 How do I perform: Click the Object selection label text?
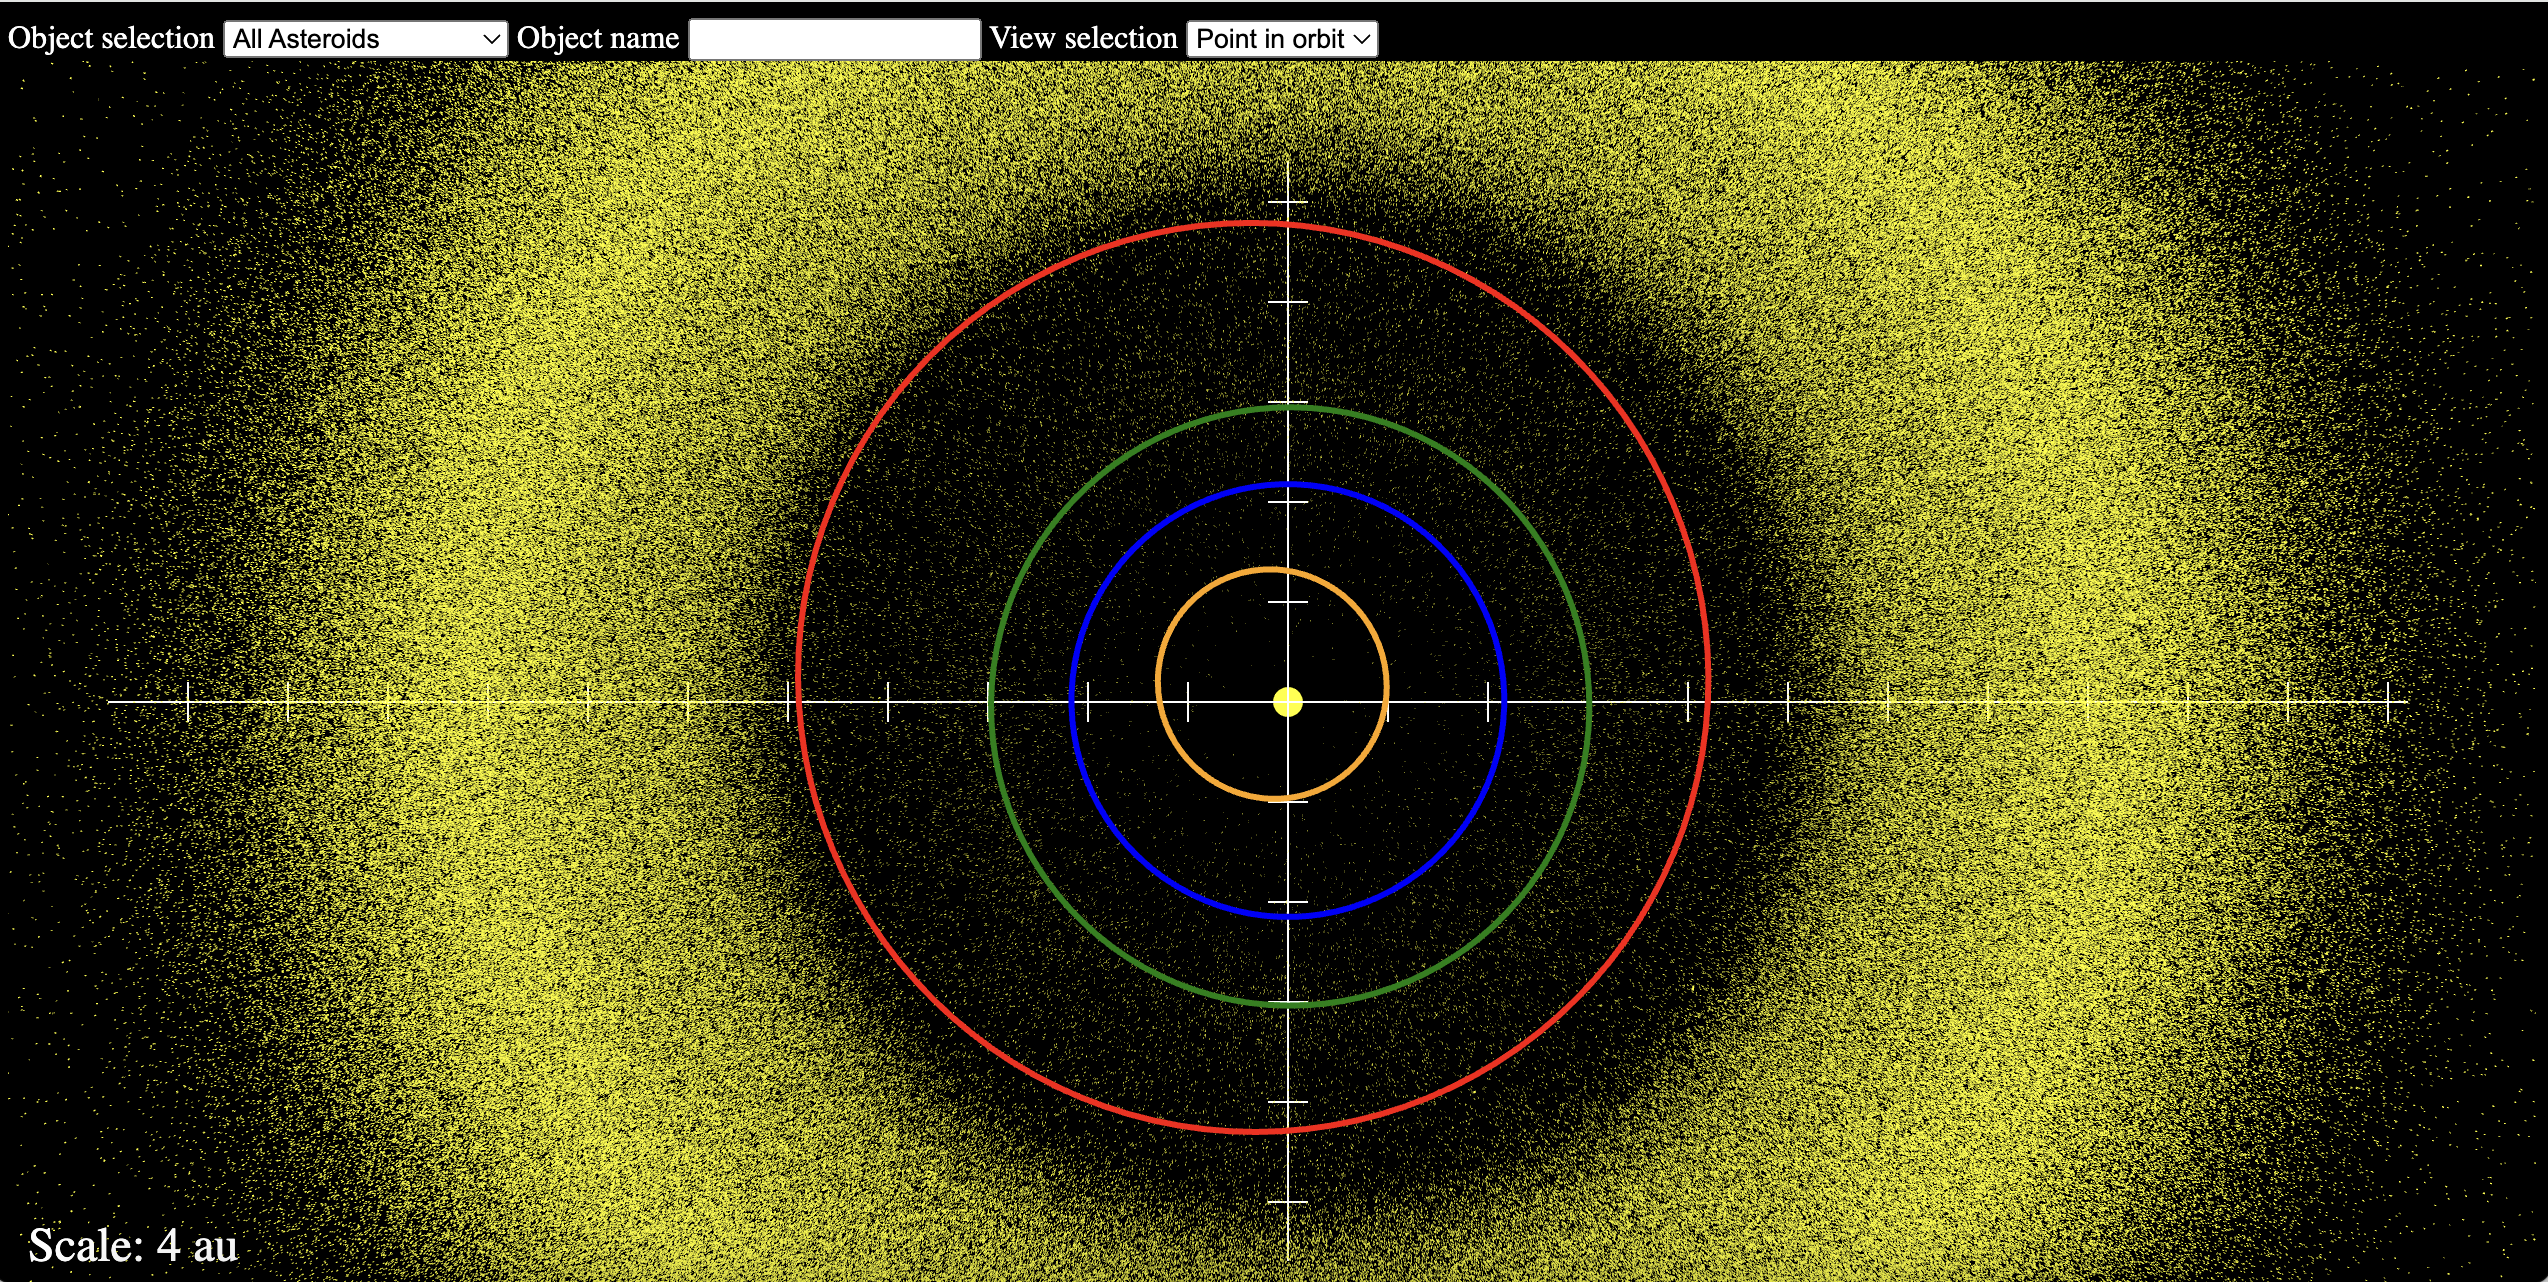click(111, 39)
